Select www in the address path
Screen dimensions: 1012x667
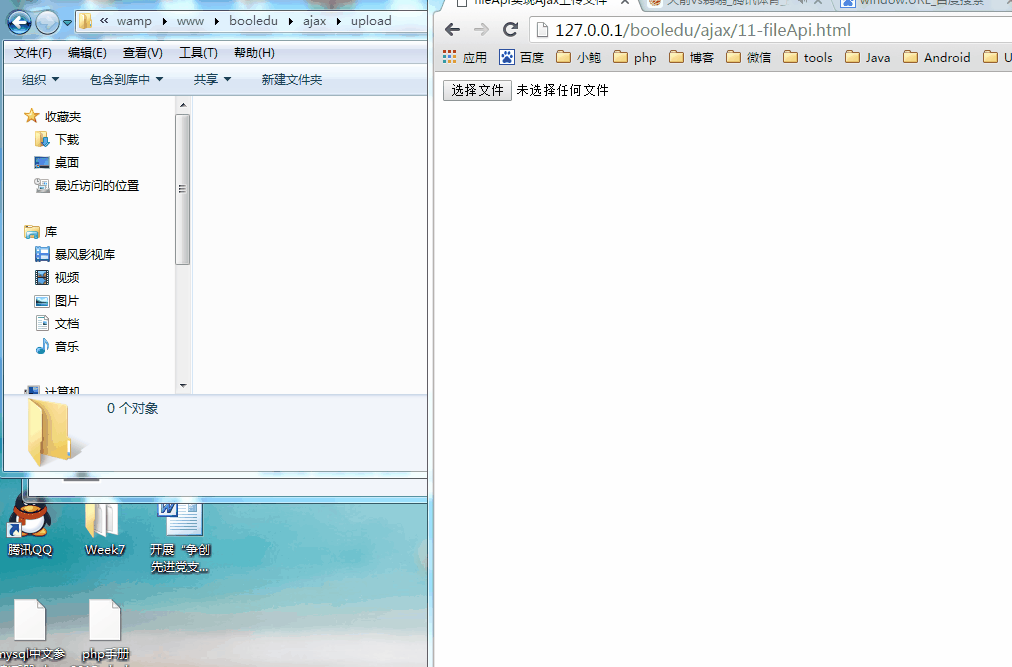(x=190, y=21)
